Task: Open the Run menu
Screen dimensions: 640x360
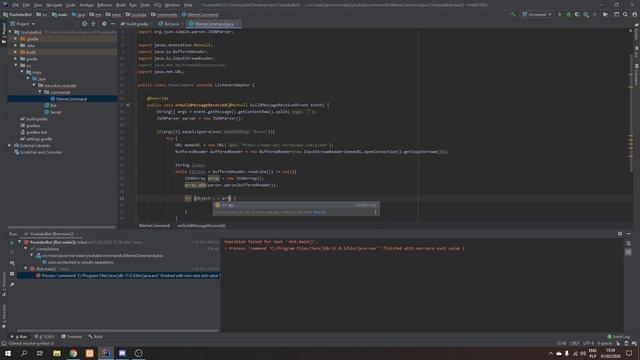Action: (x=133, y=5)
